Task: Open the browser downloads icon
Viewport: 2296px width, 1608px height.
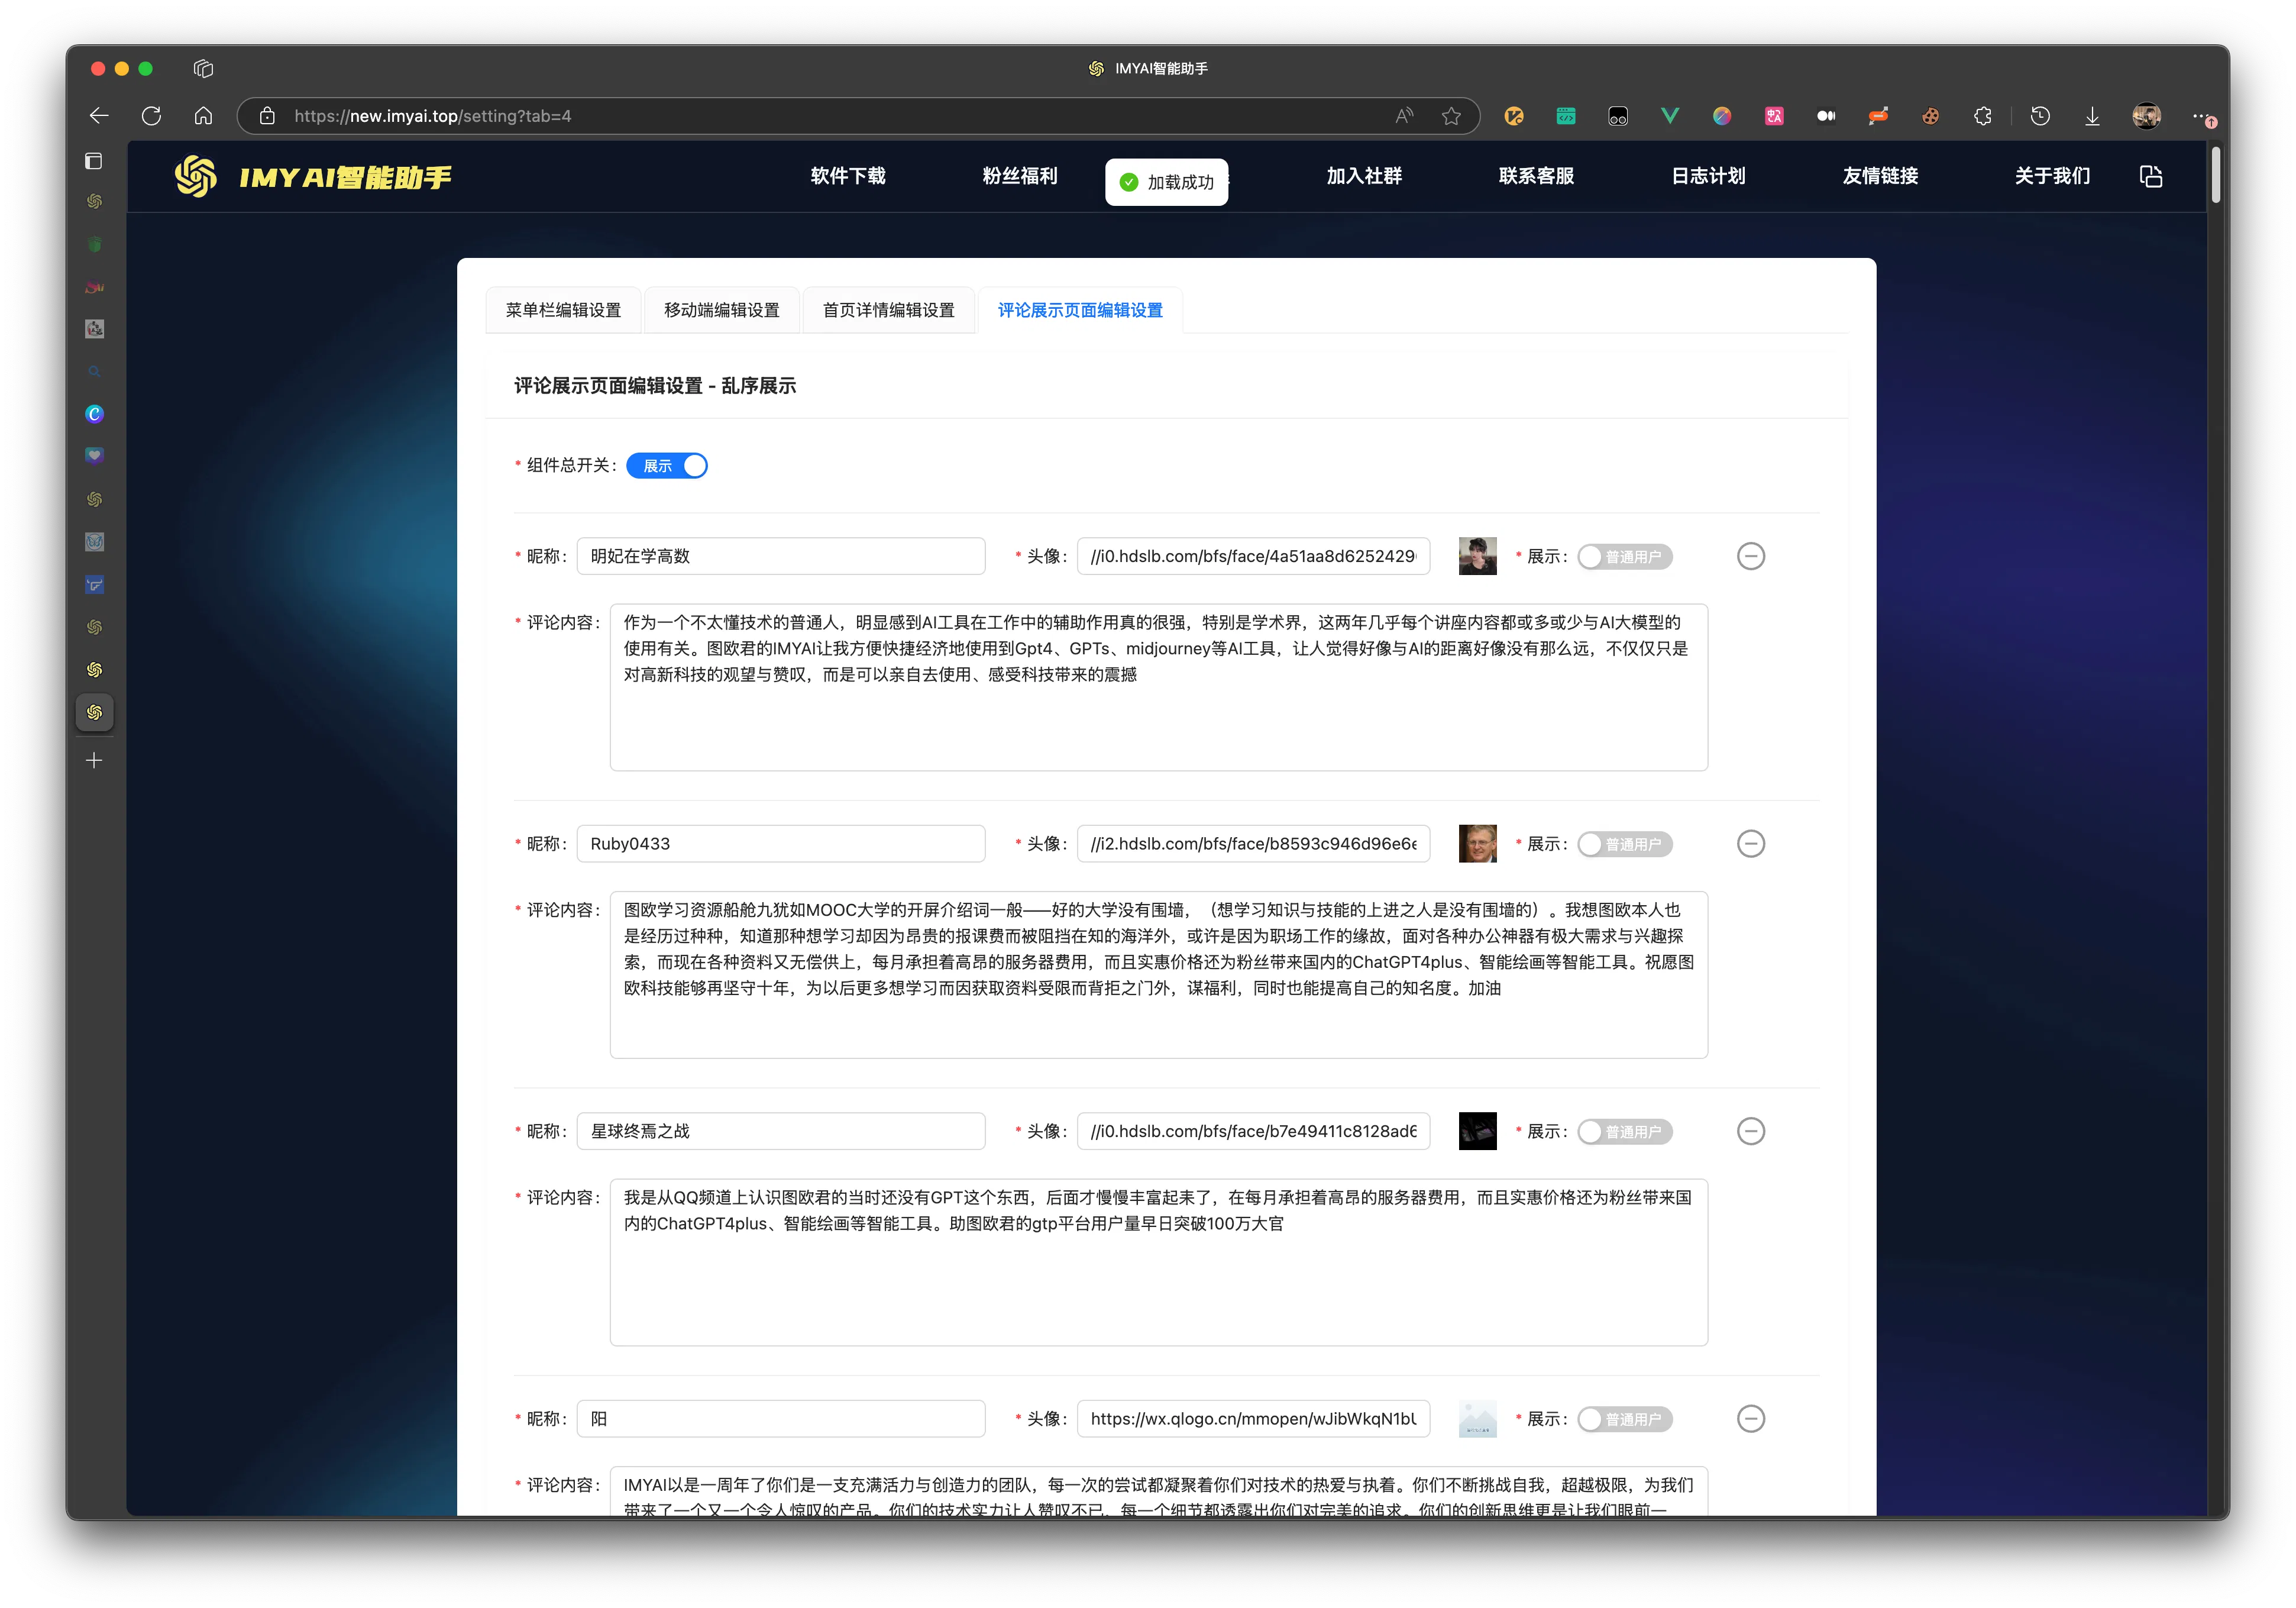Action: click(2092, 116)
